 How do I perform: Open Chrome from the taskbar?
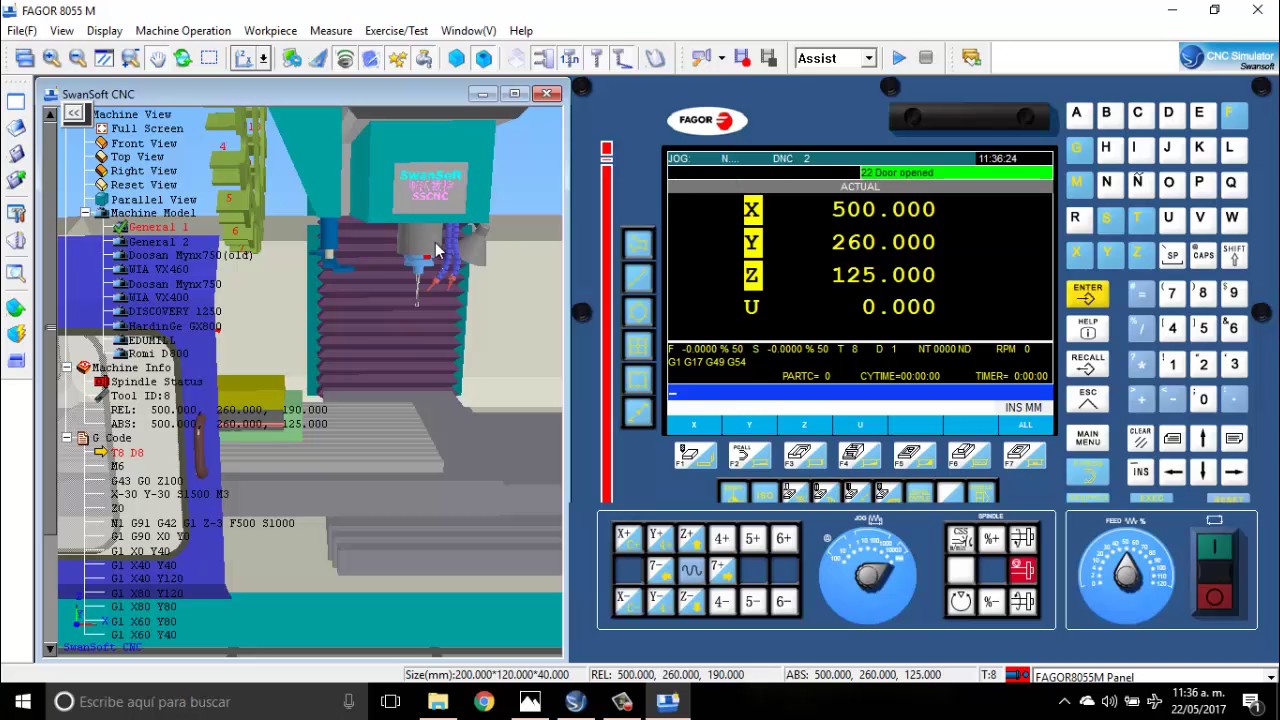pyautogui.click(x=484, y=702)
